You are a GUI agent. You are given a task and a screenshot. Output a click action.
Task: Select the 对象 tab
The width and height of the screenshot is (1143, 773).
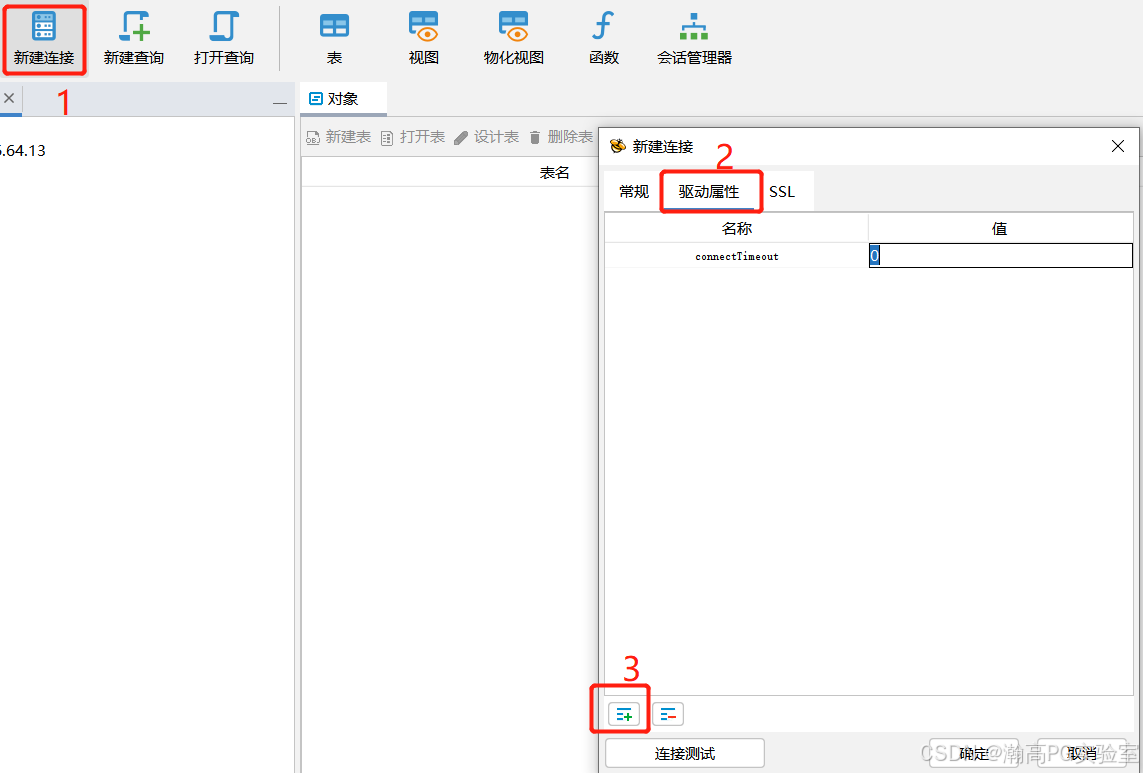tap(343, 99)
